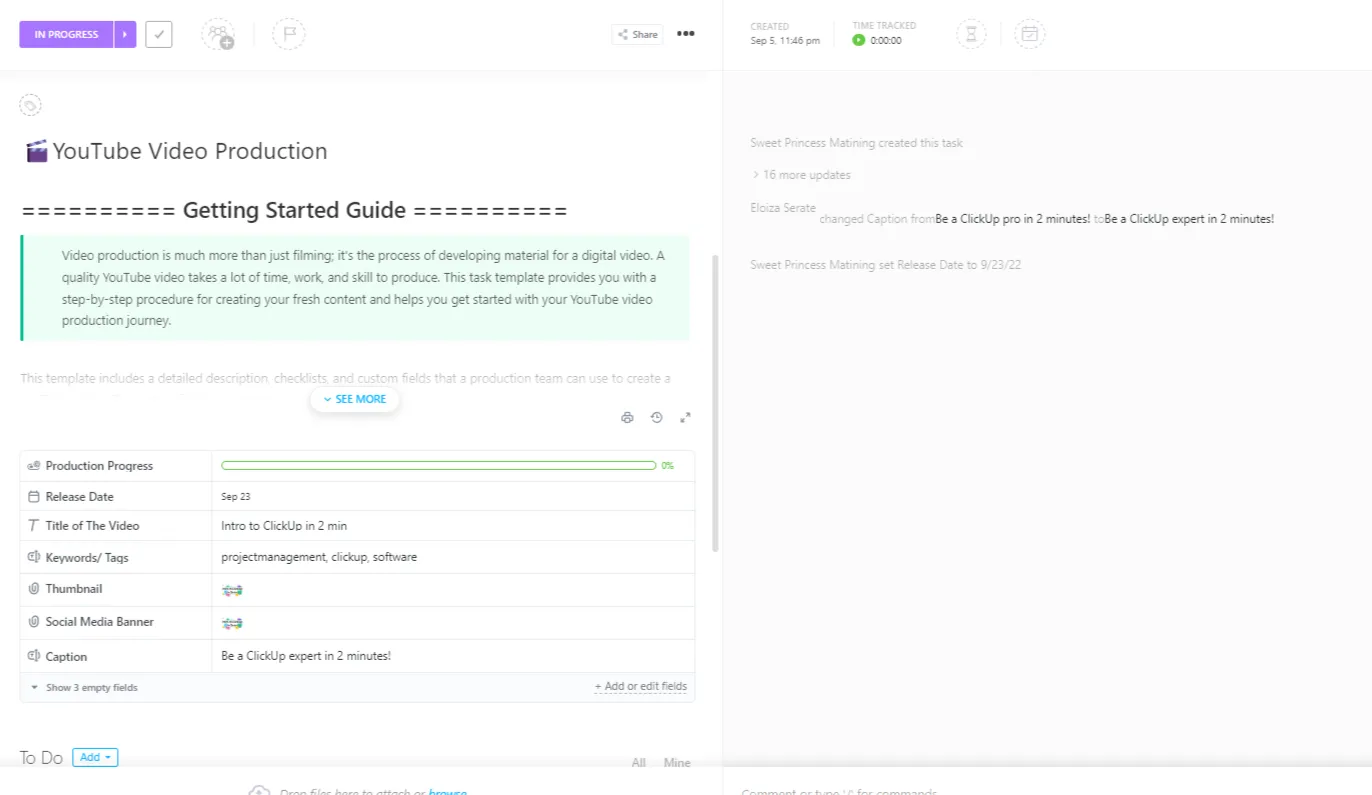This screenshot has height=795, width=1372.
Task: Open the Add dropdown beside To Do
Action: (x=95, y=758)
